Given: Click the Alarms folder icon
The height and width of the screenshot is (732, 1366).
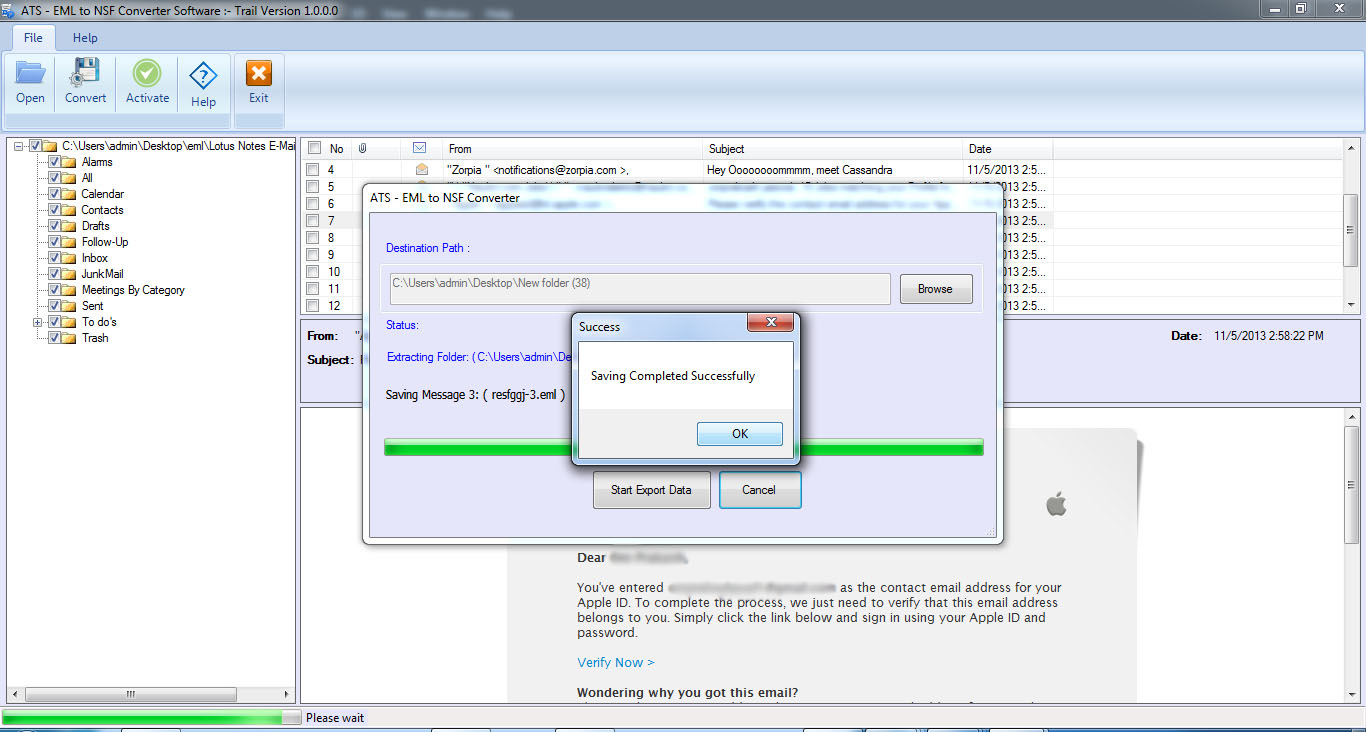Looking at the screenshot, I should (70, 162).
